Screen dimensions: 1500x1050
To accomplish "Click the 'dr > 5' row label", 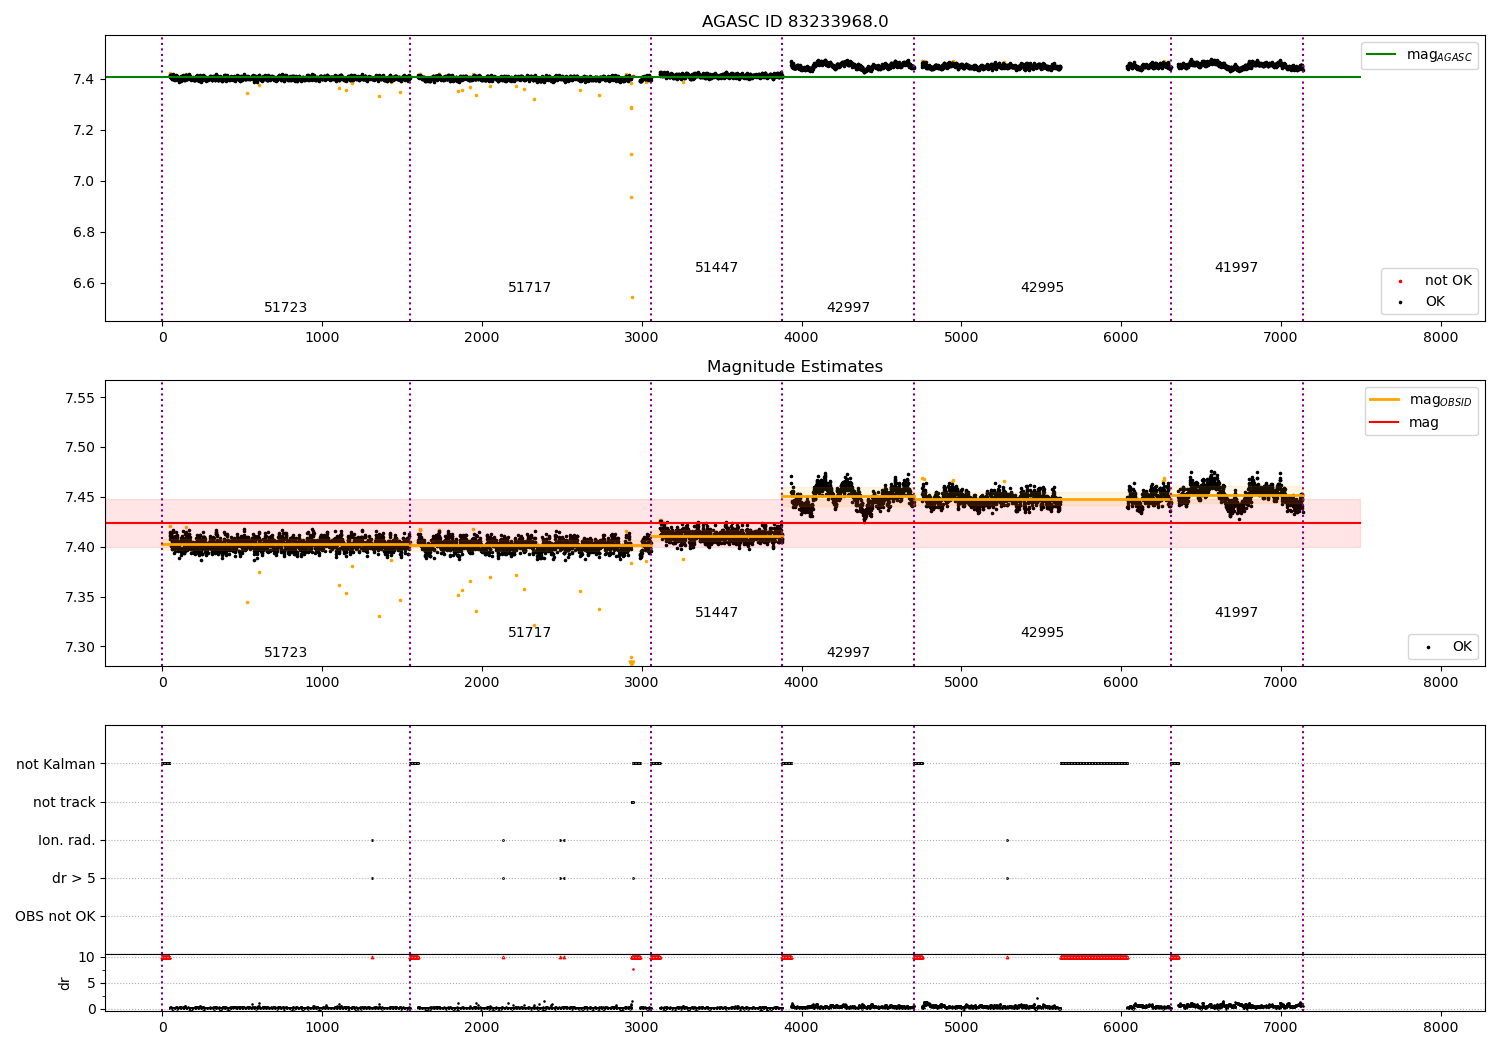I will 74,878.
